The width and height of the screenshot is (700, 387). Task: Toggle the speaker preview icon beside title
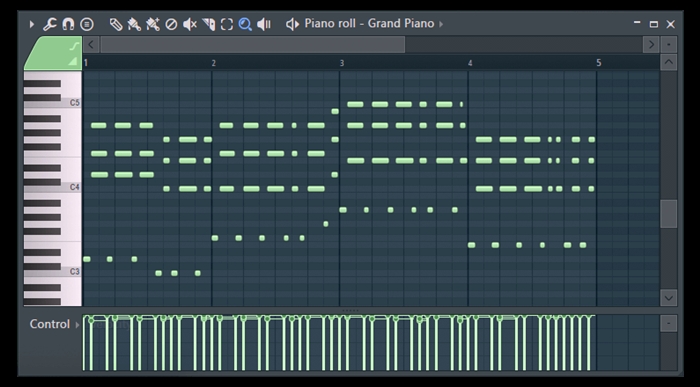point(292,24)
